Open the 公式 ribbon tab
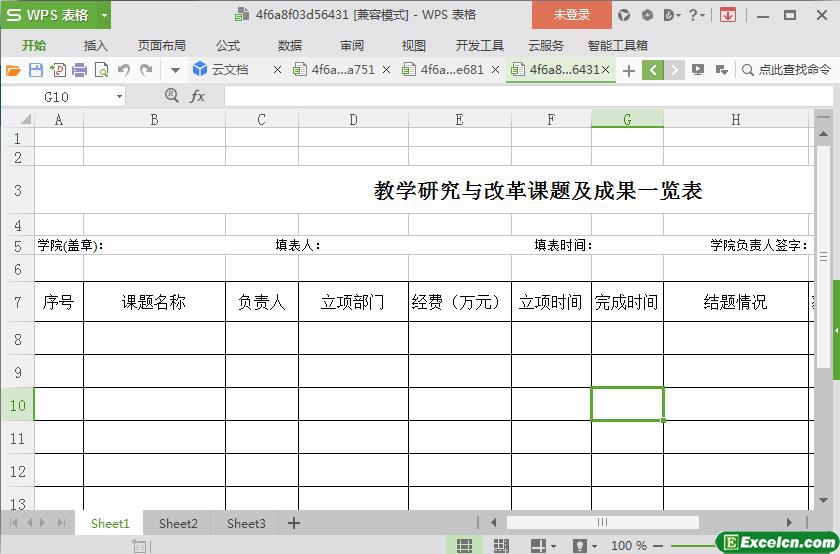Screen dimensions: 840x554 pos(227,45)
